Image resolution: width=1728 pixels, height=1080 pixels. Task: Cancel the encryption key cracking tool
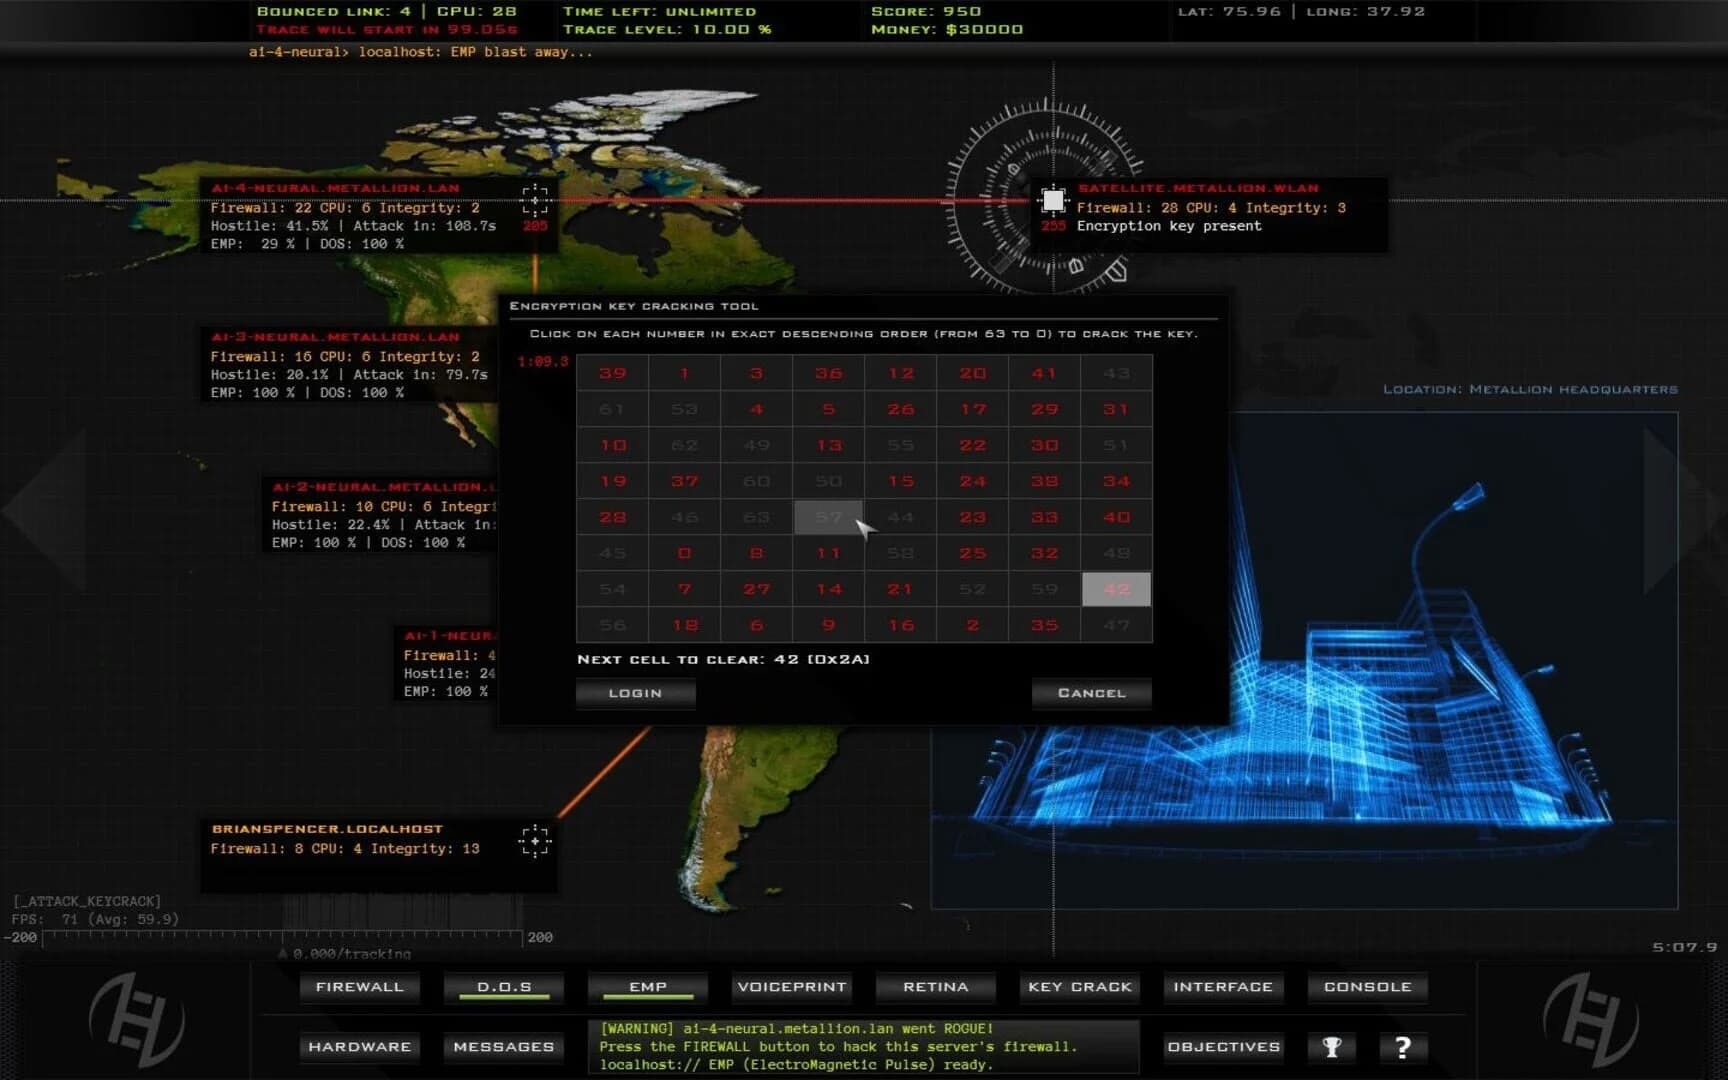(x=1090, y=692)
